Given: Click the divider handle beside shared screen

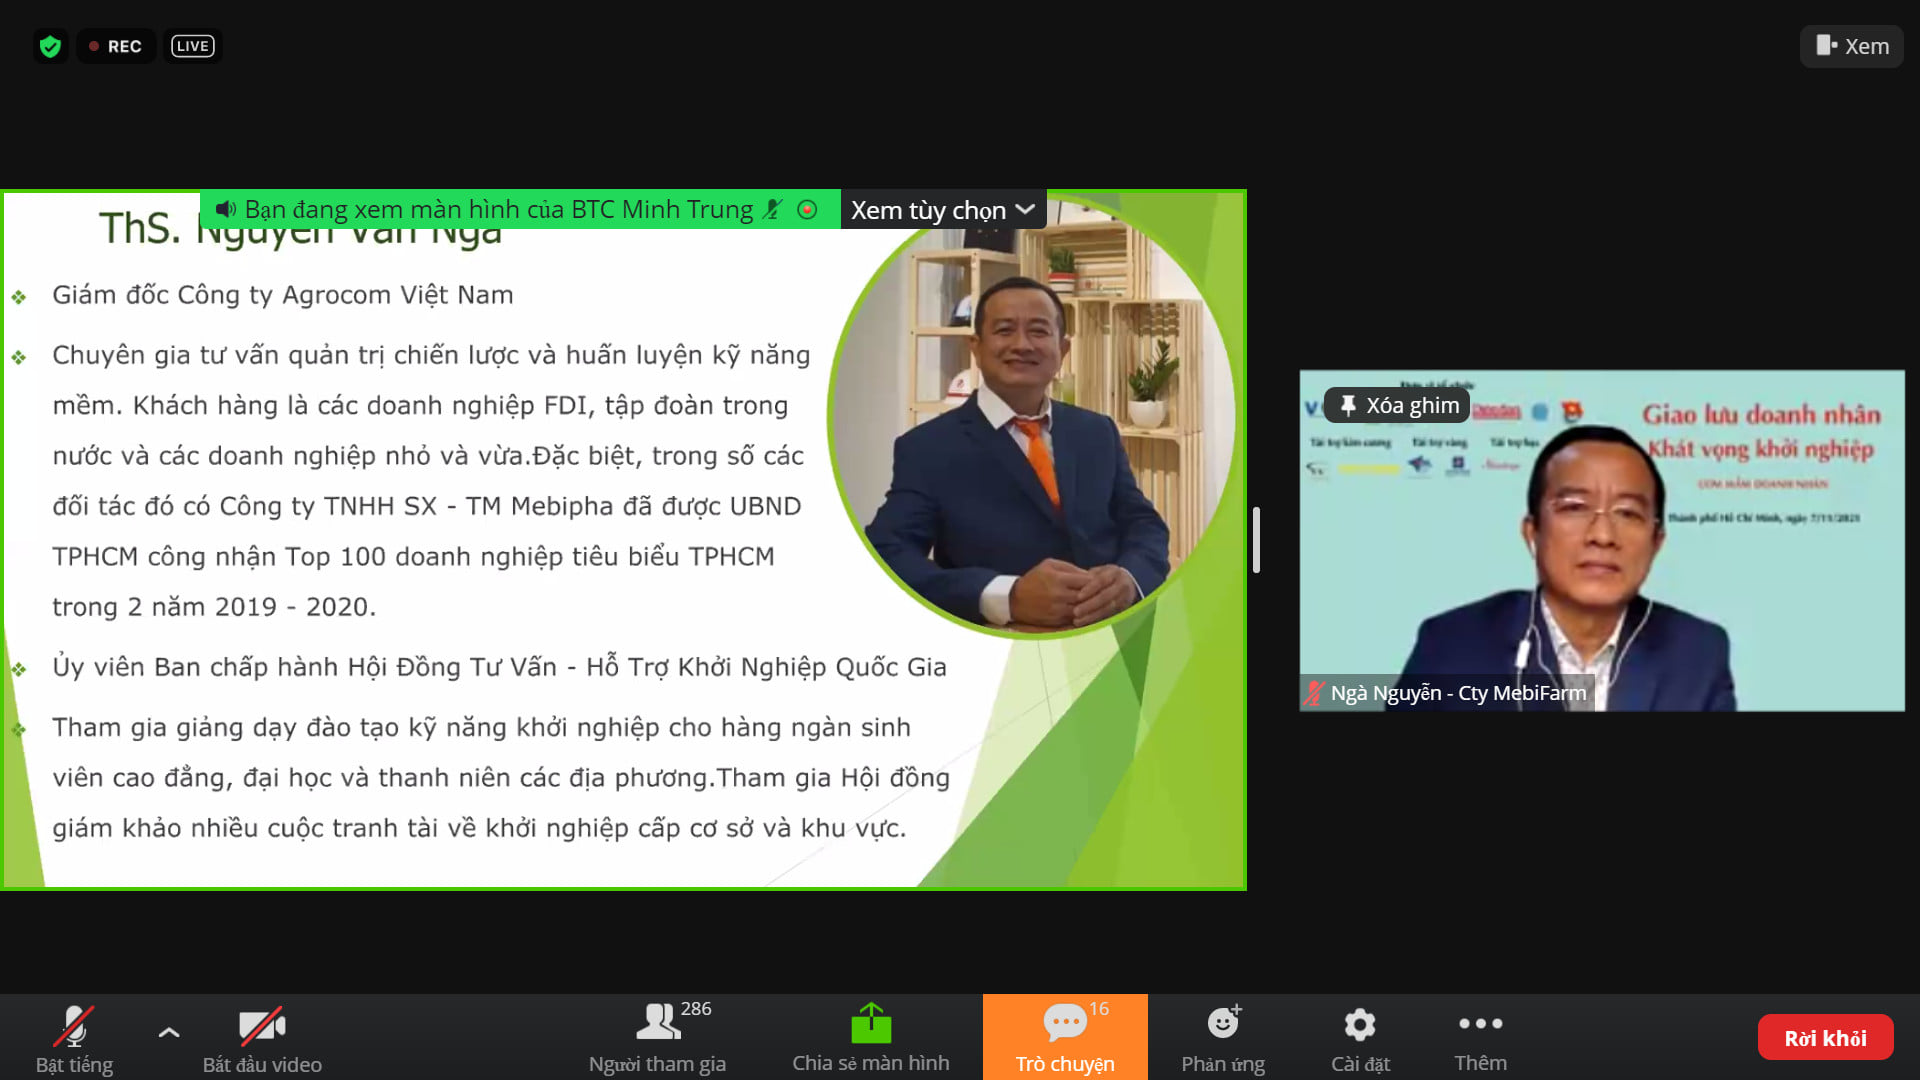Looking at the screenshot, I should point(1256,540).
